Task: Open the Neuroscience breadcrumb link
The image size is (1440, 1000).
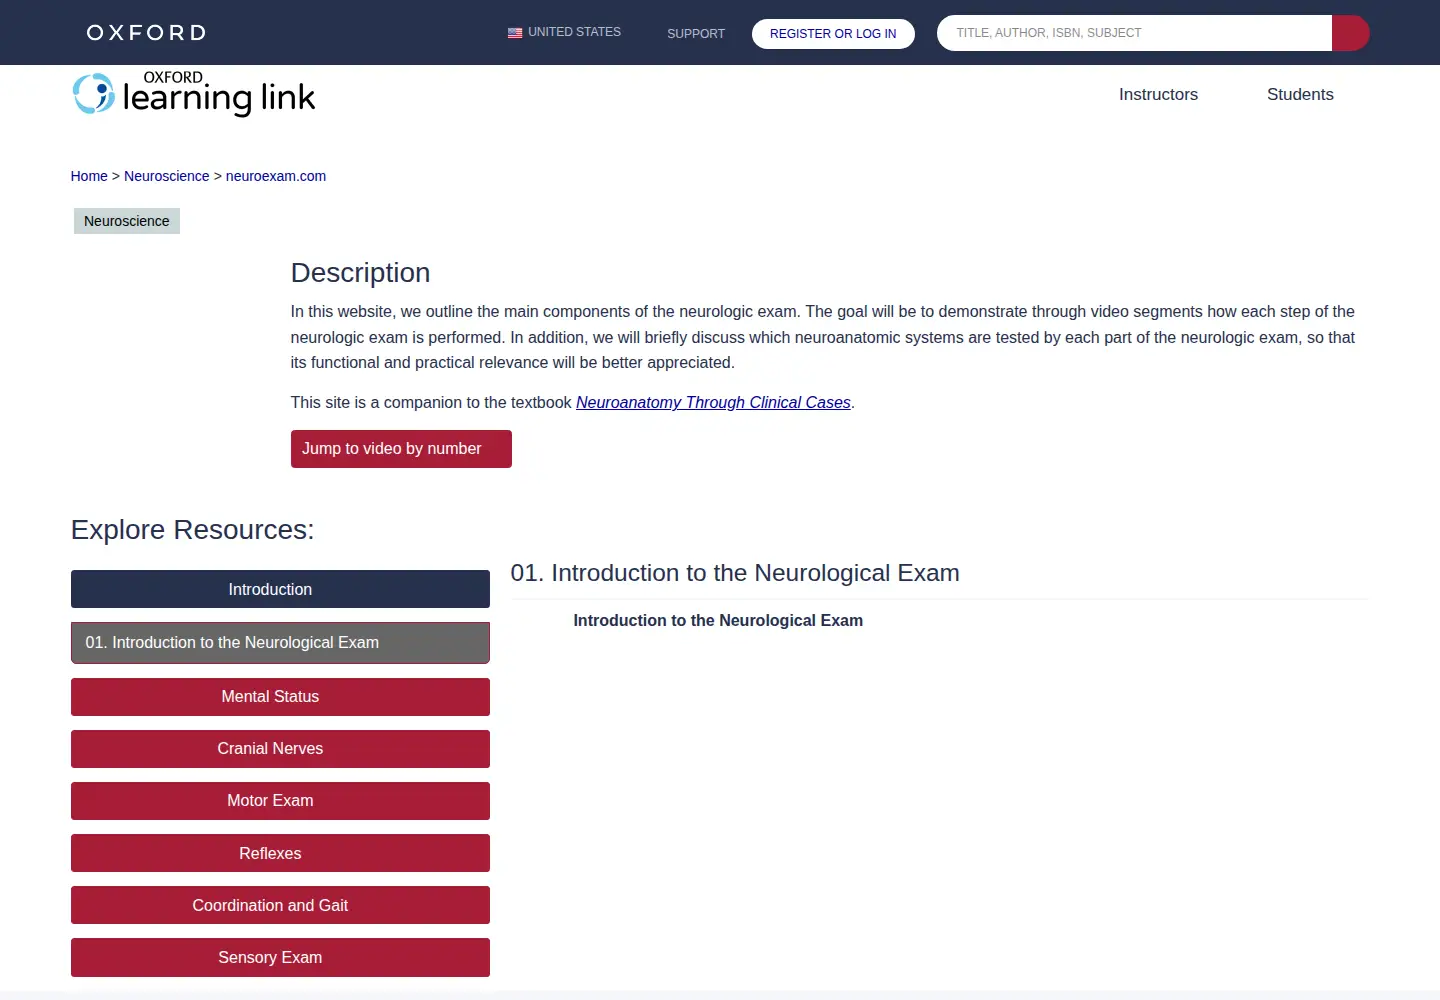Action: tap(167, 176)
